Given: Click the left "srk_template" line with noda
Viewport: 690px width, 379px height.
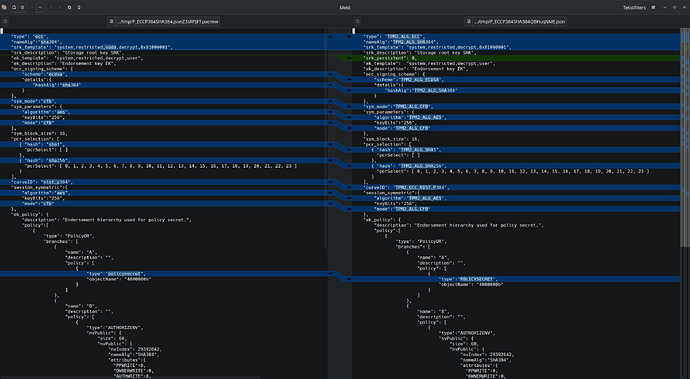Looking at the screenshot, I should [92, 48].
